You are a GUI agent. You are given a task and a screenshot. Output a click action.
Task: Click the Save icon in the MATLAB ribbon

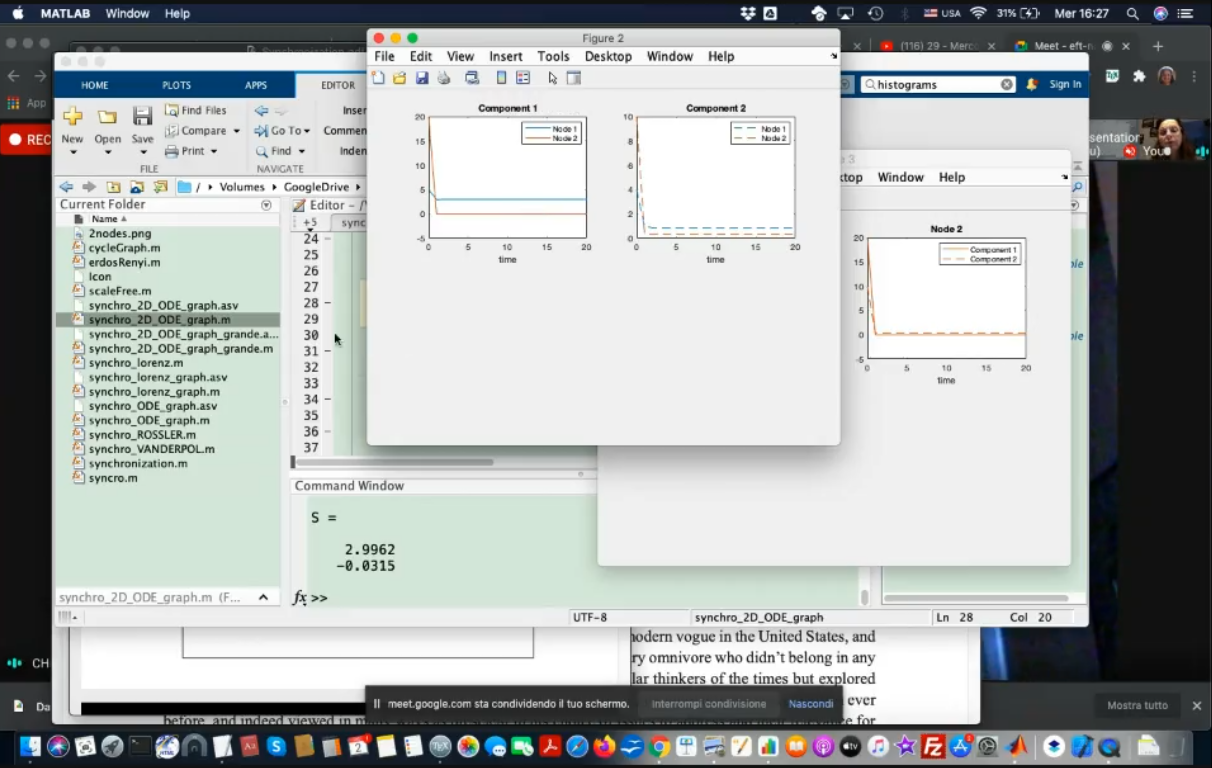143,124
